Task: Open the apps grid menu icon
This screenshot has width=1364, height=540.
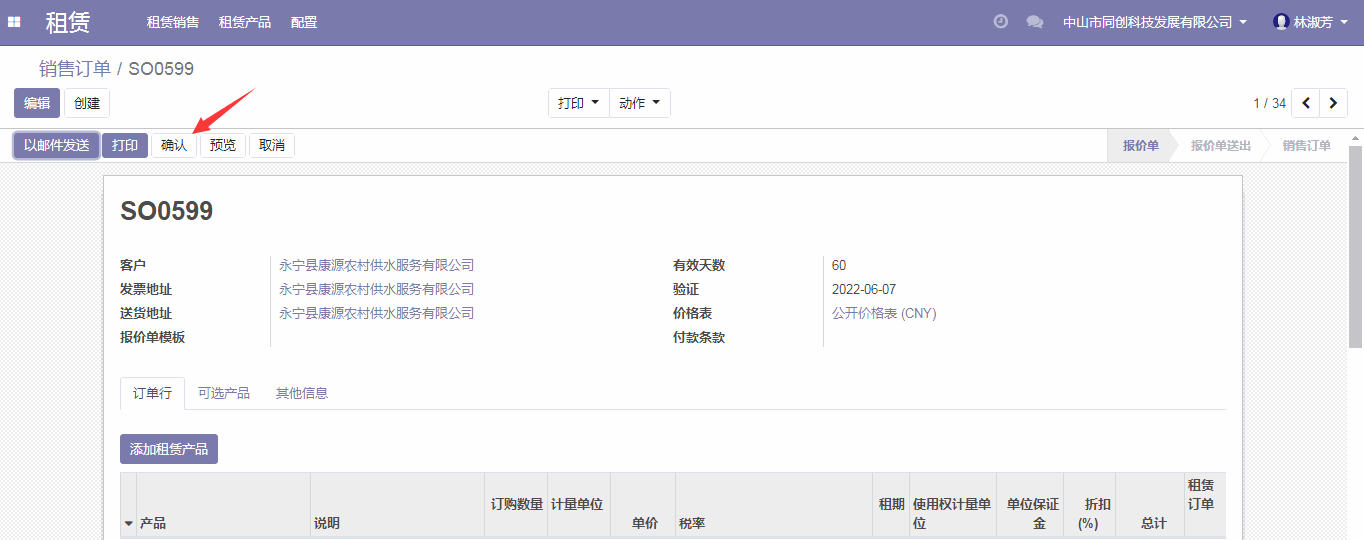Action: coord(14,22)
